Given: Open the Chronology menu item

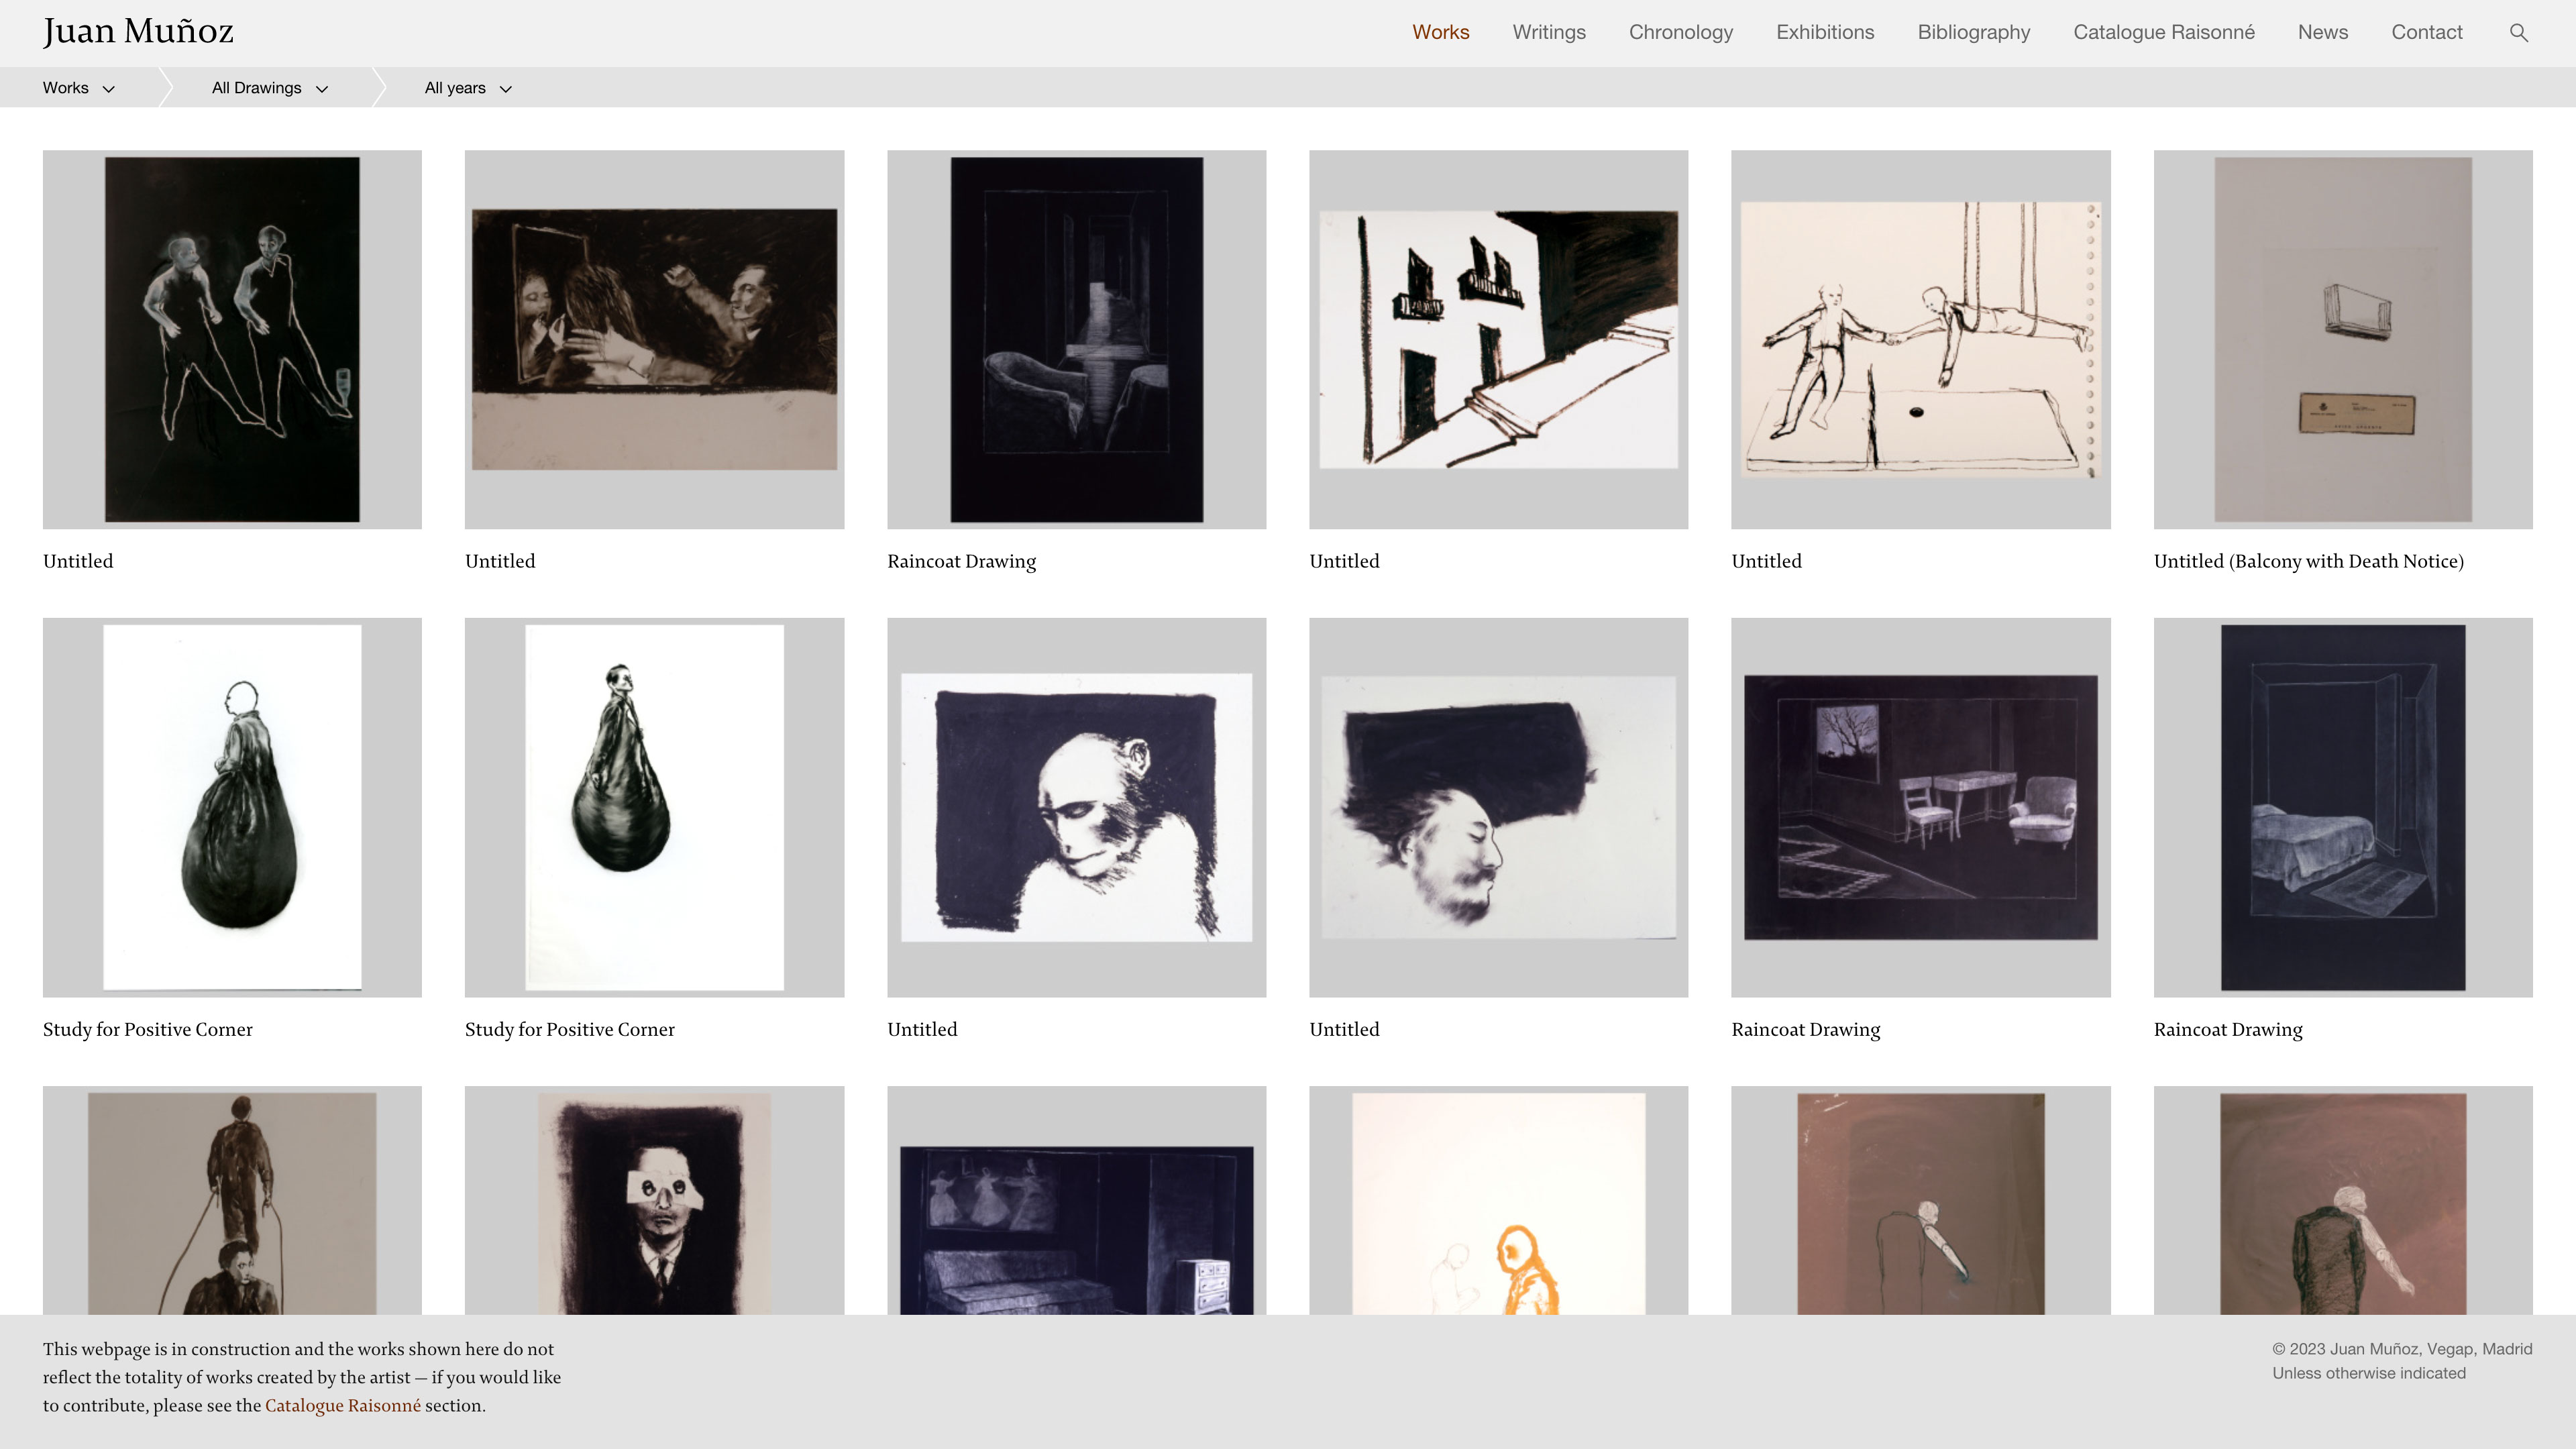Looking at the screenshot, I should tap(1680, 32).
